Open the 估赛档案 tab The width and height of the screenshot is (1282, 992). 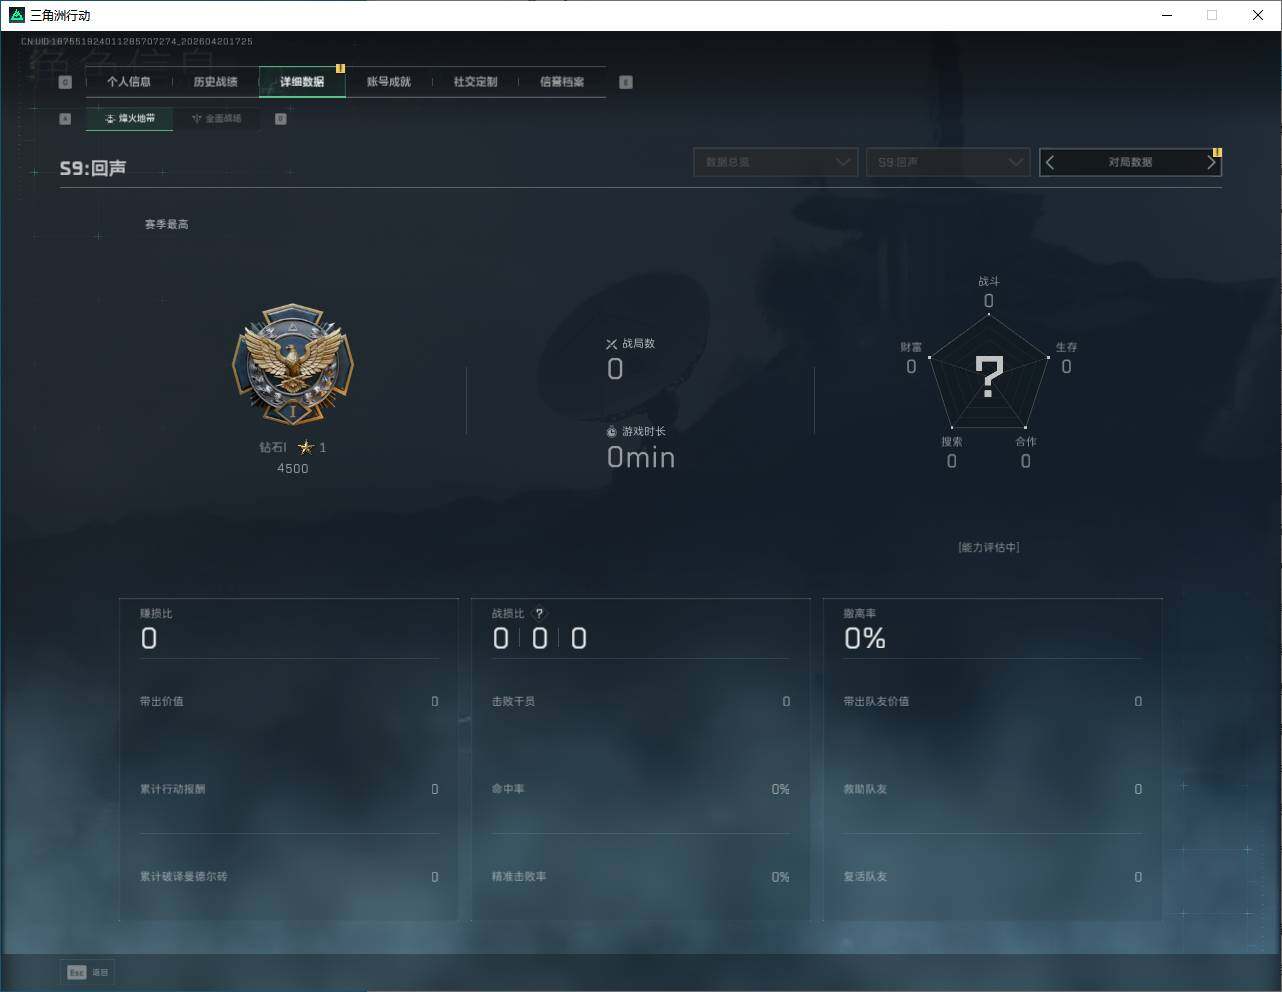point(562,82)
